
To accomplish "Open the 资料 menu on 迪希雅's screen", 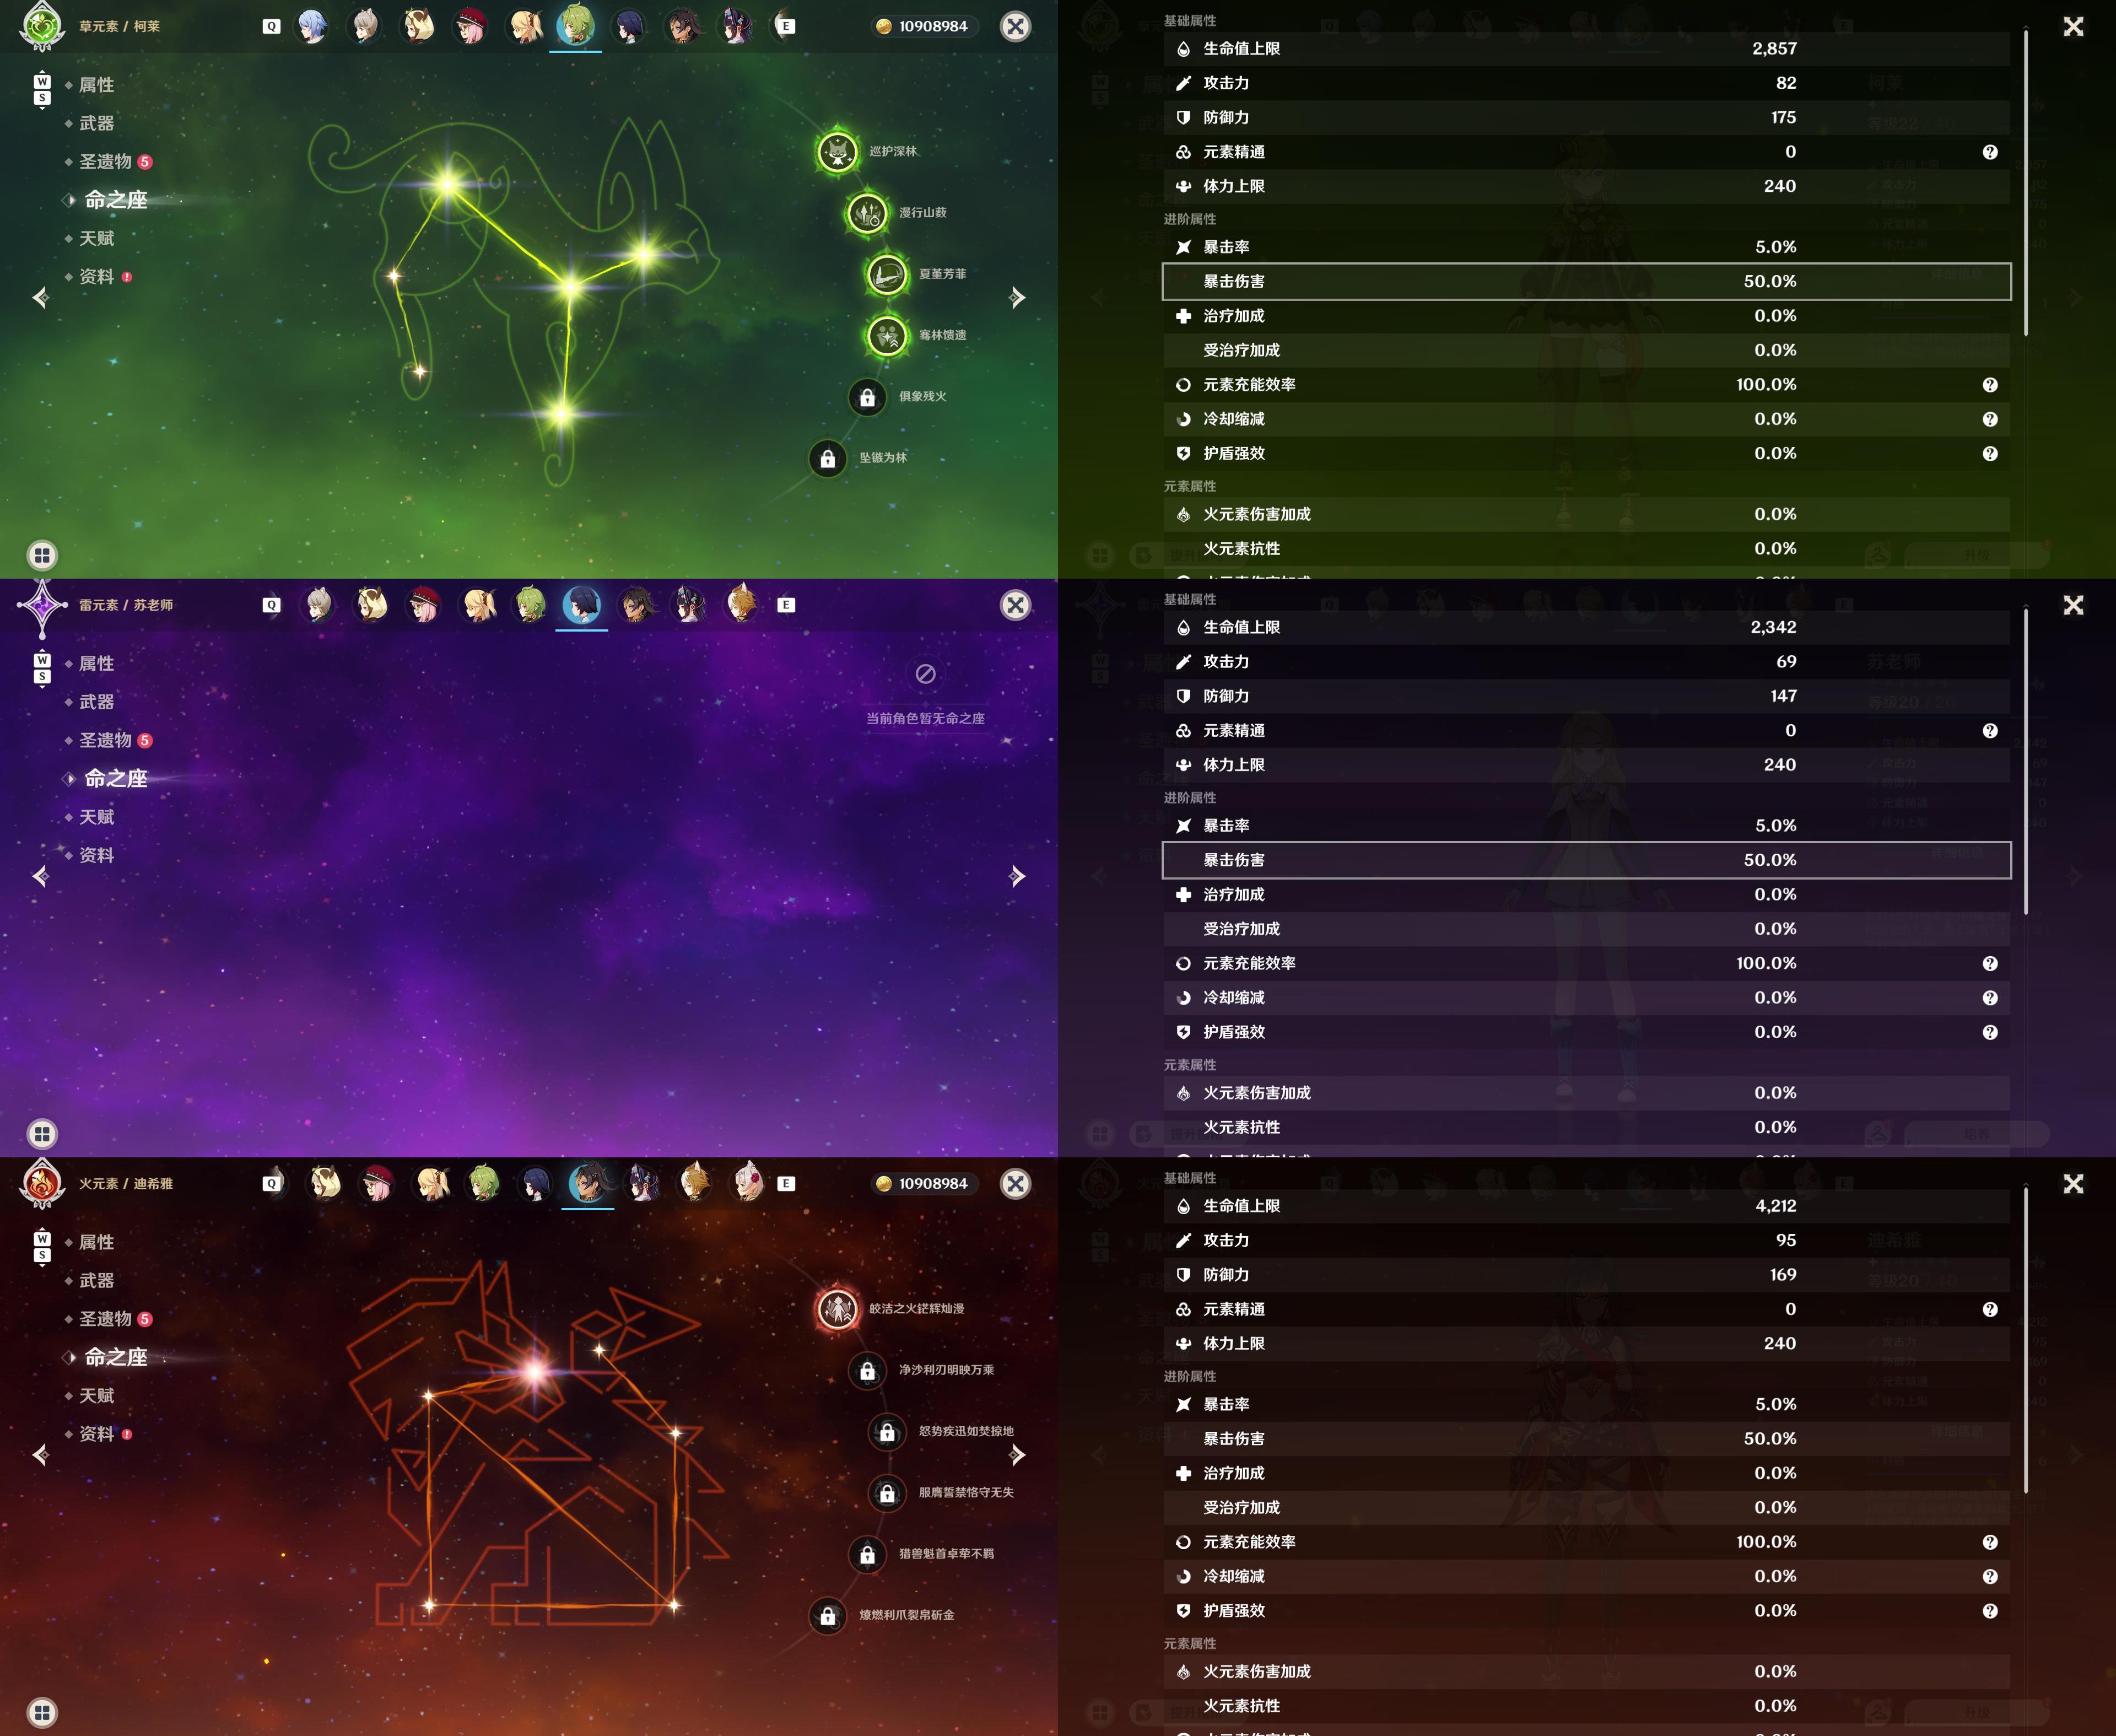I will [98, 1434].
